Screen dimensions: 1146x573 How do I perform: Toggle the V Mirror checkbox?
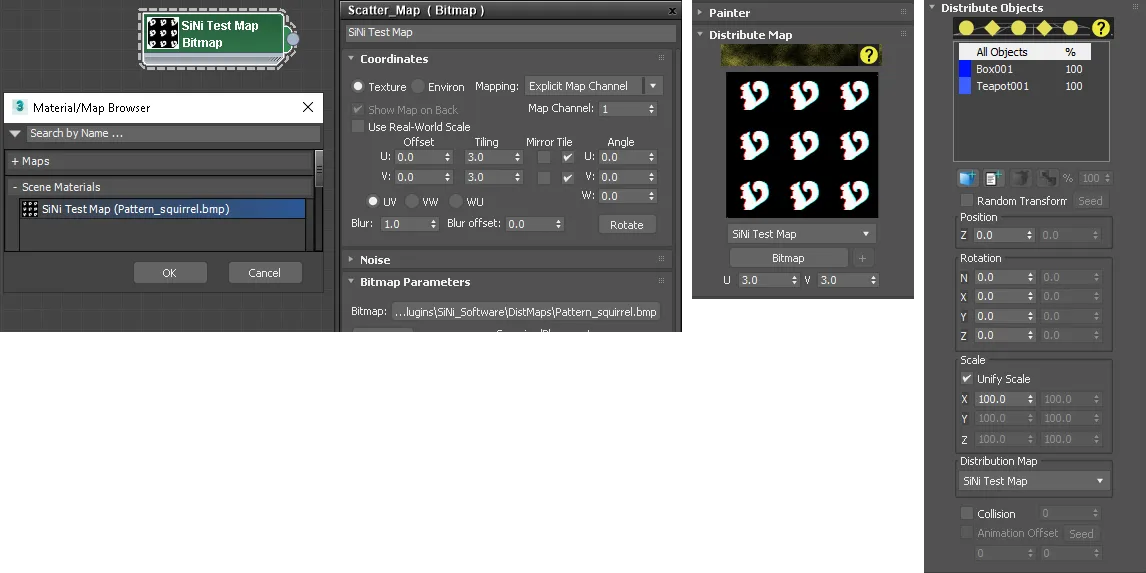pos(544,178)
